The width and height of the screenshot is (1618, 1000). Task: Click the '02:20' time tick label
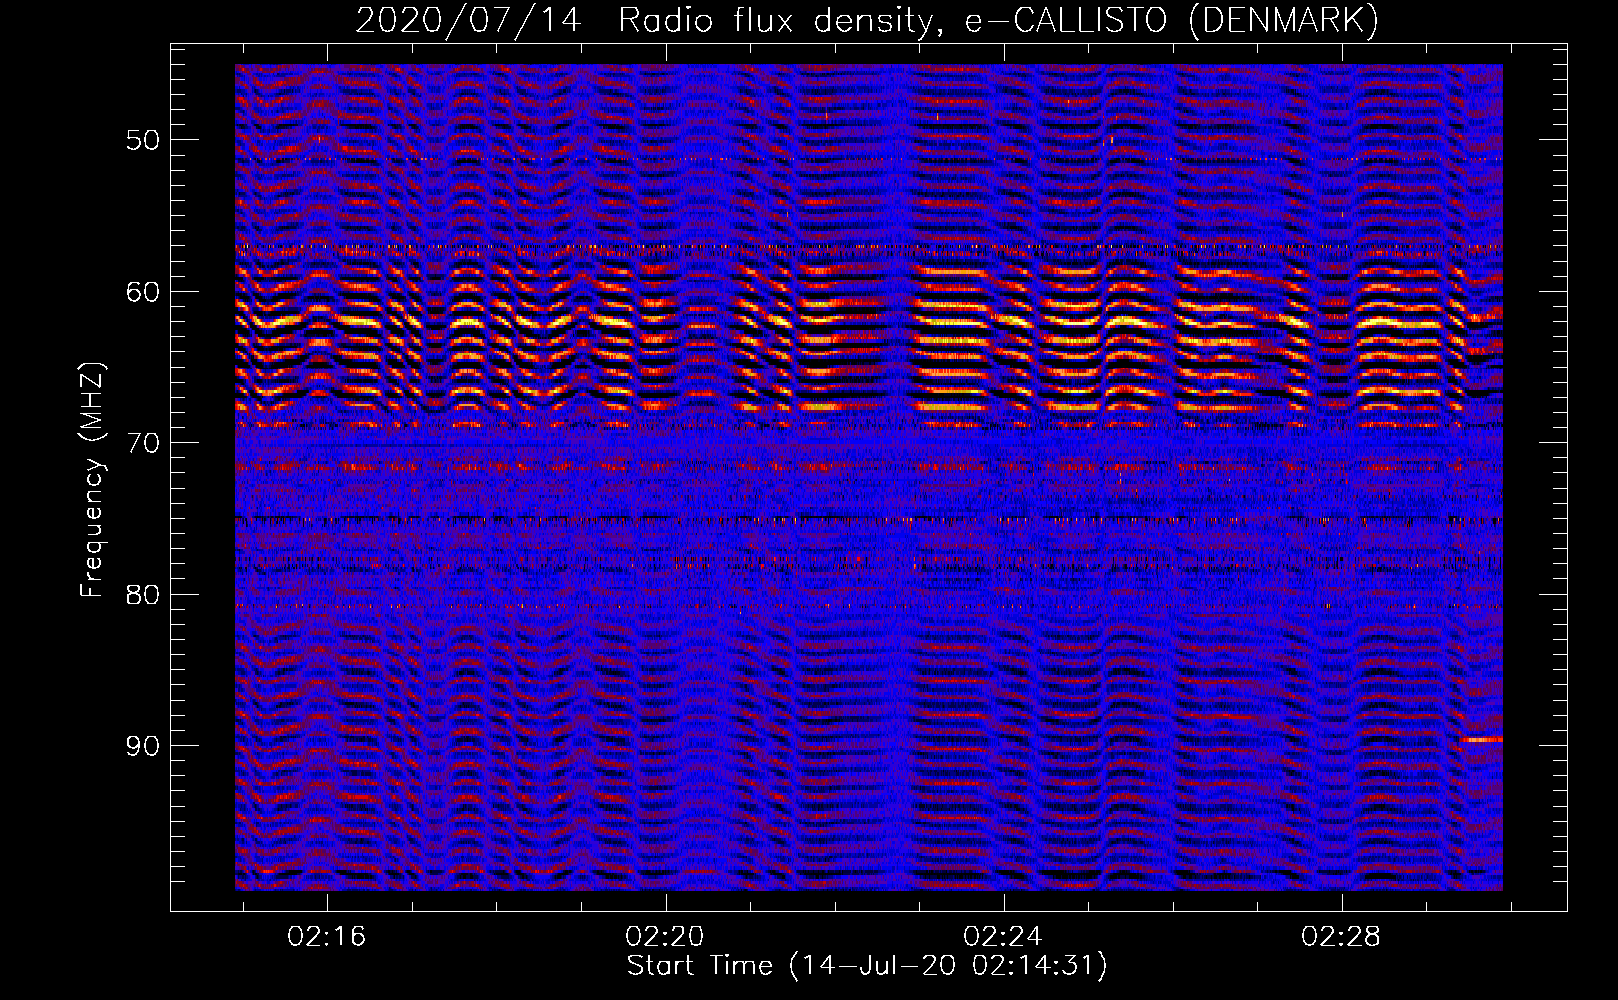tap(665, 937)
